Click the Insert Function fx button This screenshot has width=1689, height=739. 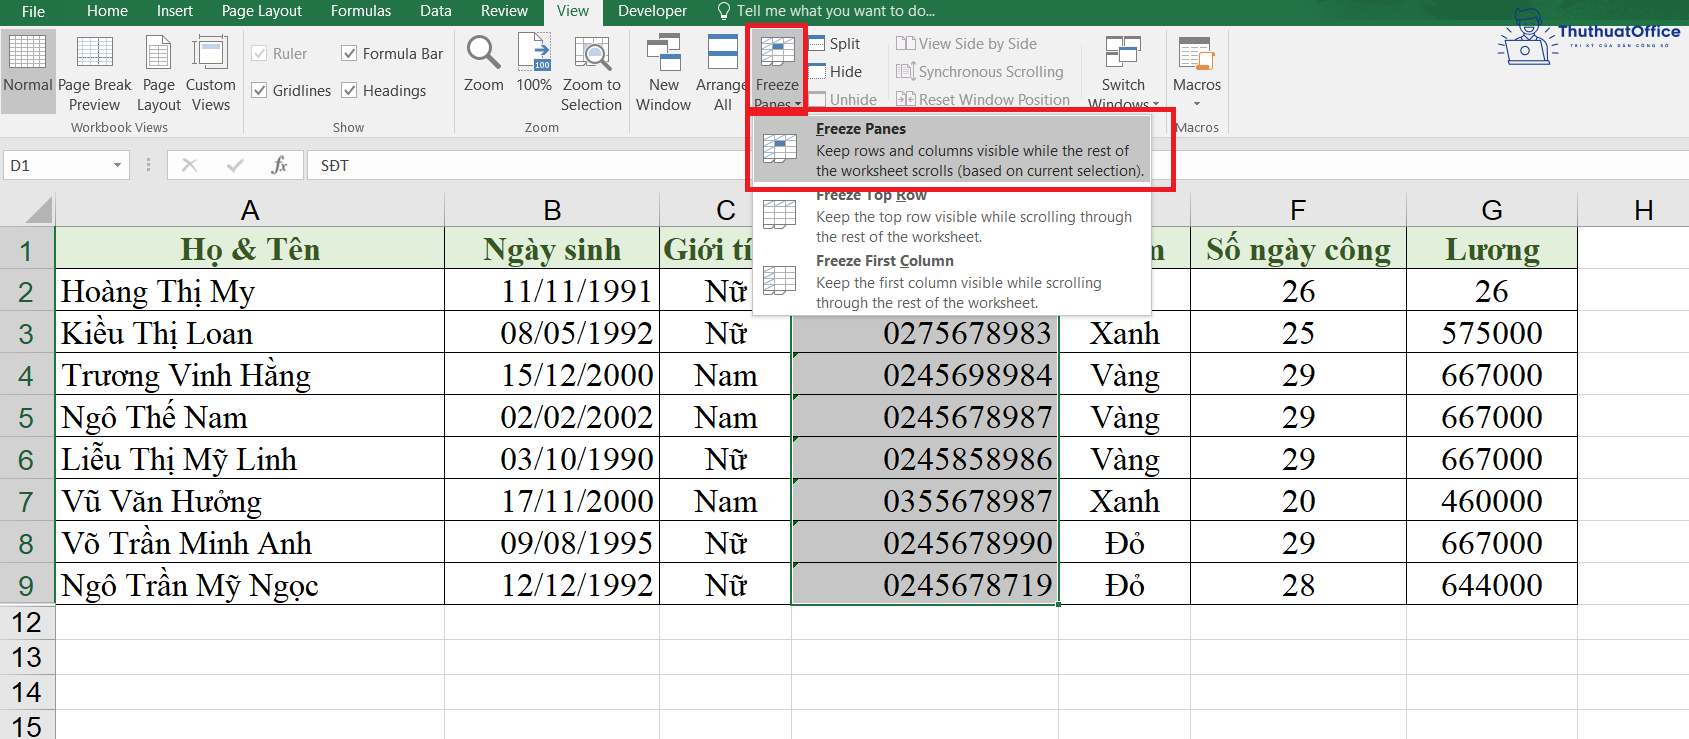pos(280,165)
